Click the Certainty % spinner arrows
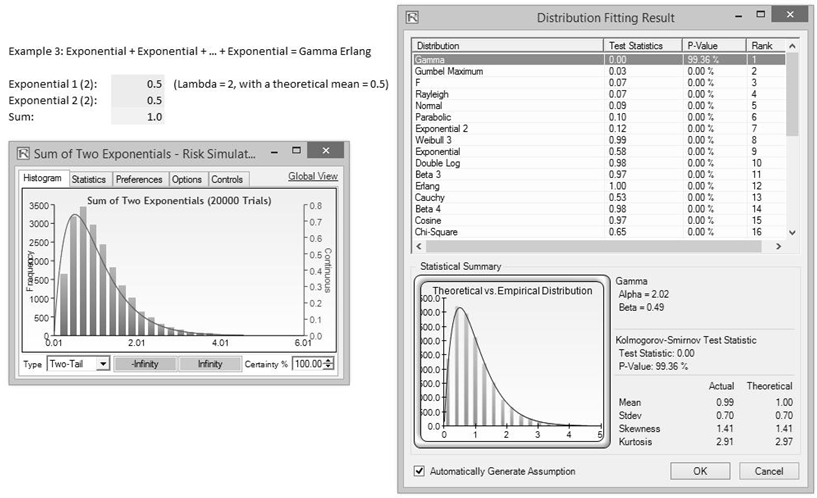 click(328, 364)
